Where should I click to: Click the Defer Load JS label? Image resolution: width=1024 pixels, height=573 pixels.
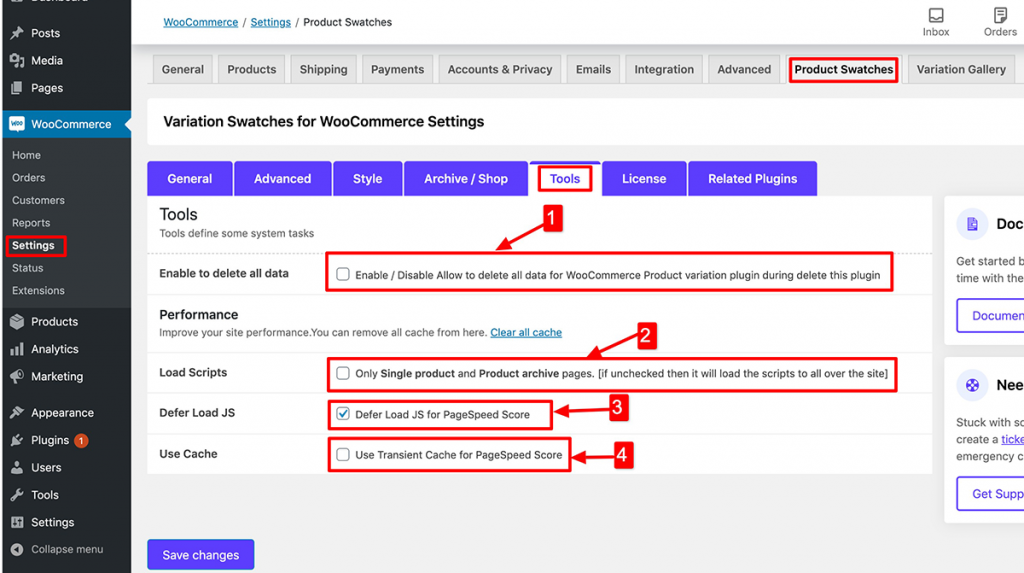click(197, 413)
